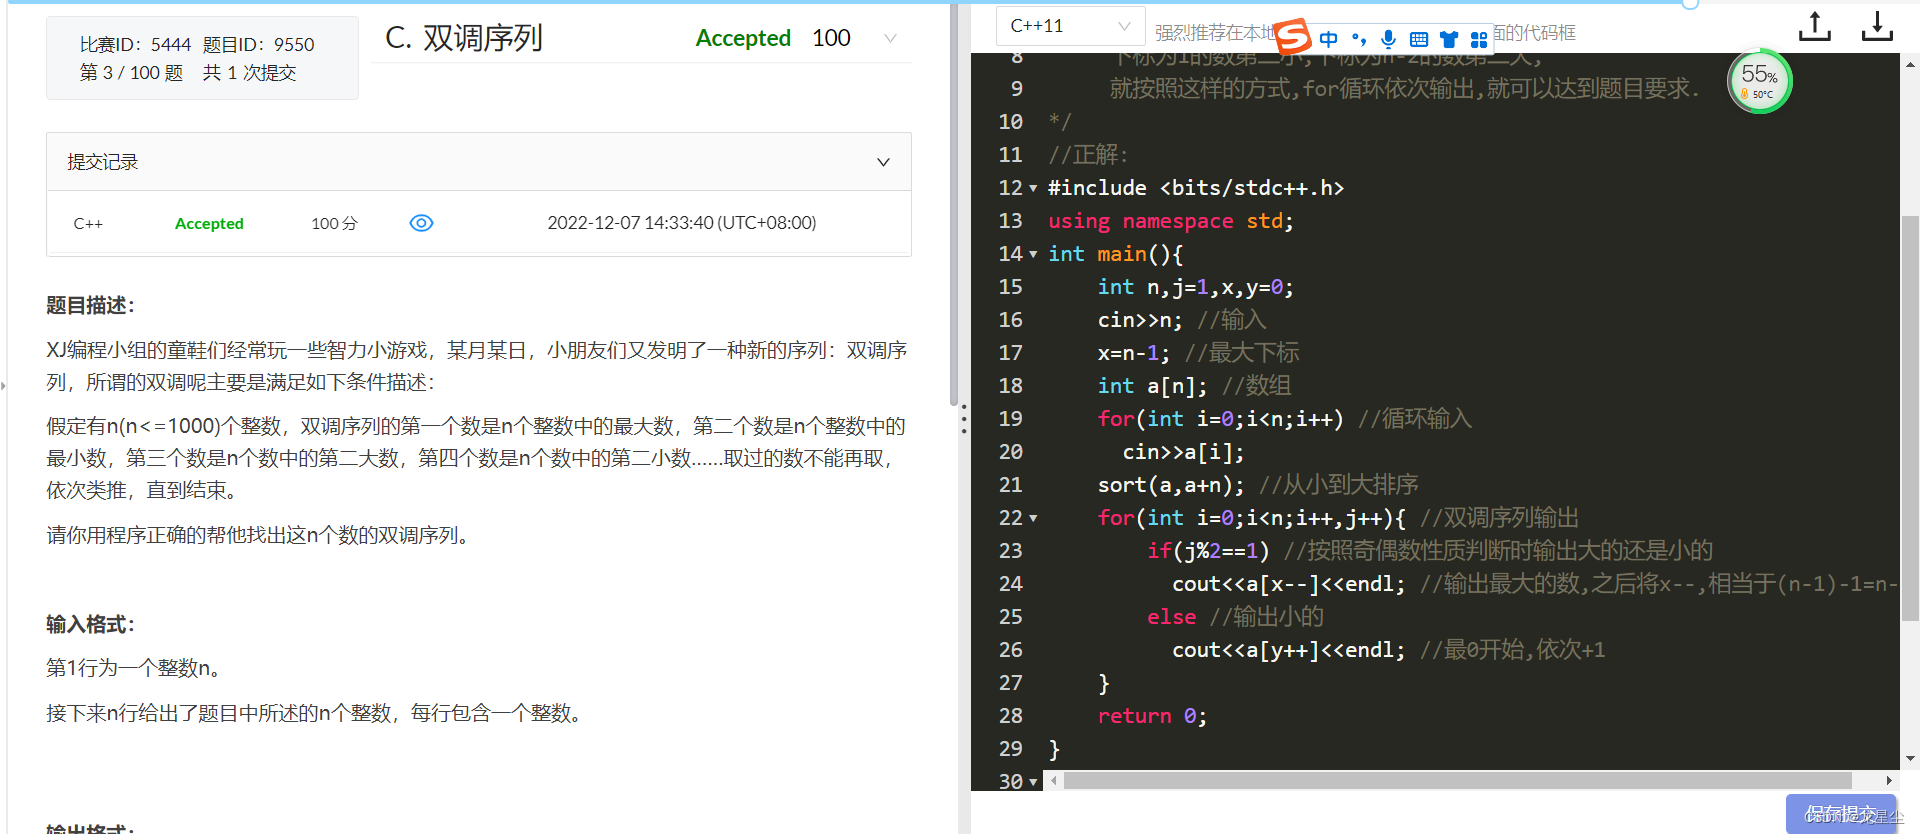
Task: Click the left edge sidebar expand arrow
Action: (x=3, y=385)
